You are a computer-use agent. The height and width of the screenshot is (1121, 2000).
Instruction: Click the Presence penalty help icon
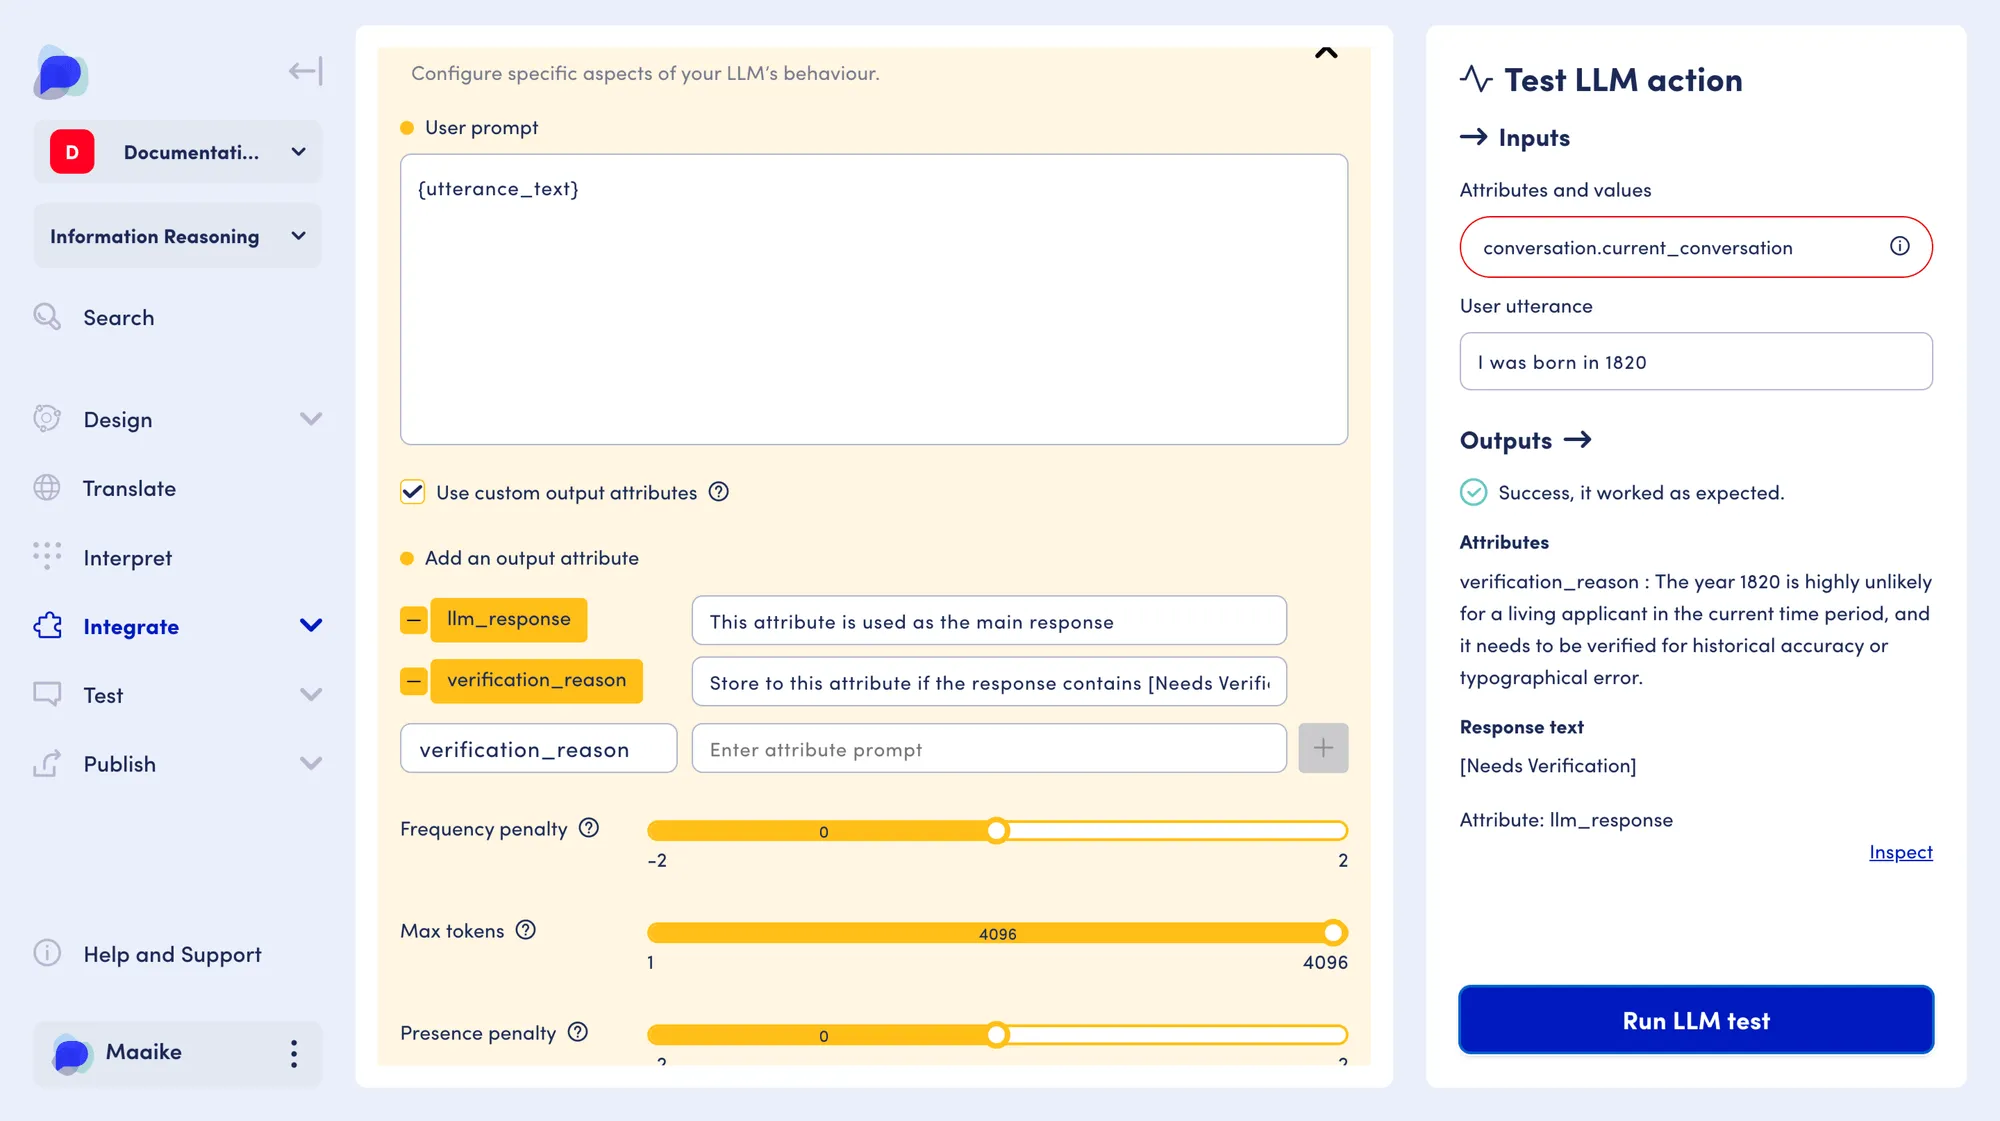578,1032
